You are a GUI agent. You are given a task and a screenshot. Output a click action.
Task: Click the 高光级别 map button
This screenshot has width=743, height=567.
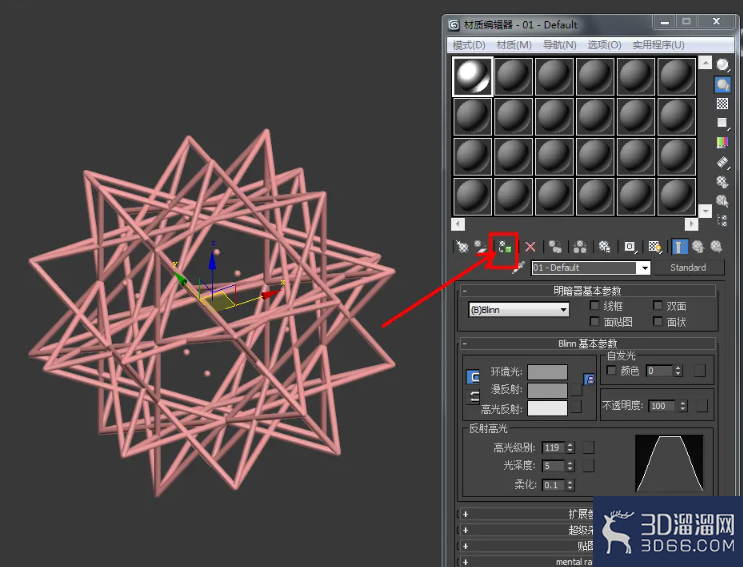tap(588, 447)
